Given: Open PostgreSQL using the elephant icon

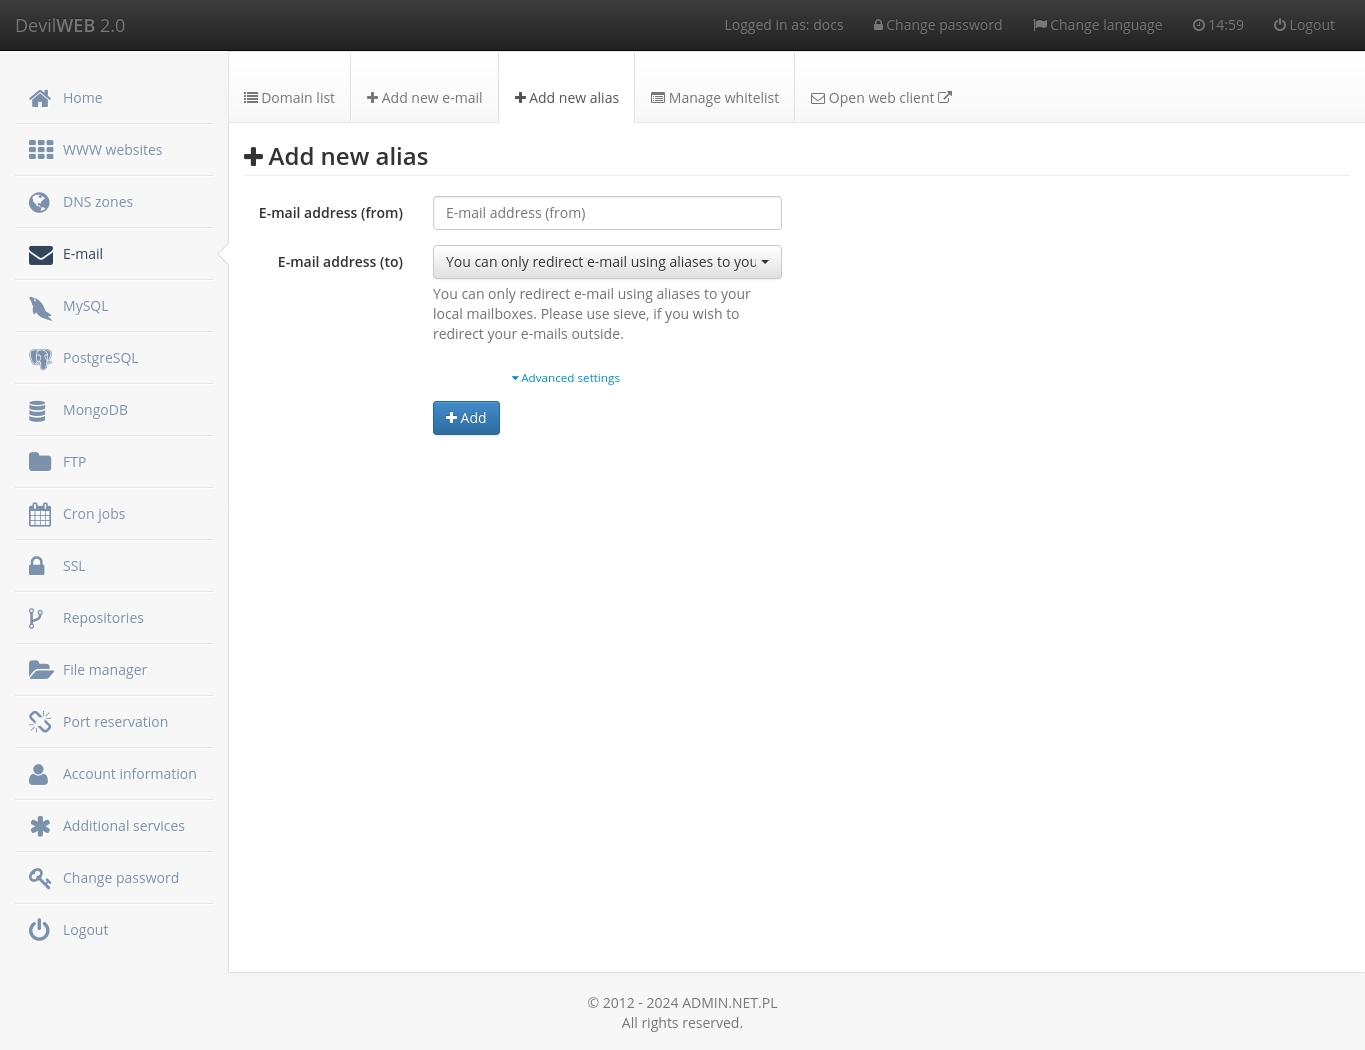Looking at the screenshot, I should pos(40,357).
